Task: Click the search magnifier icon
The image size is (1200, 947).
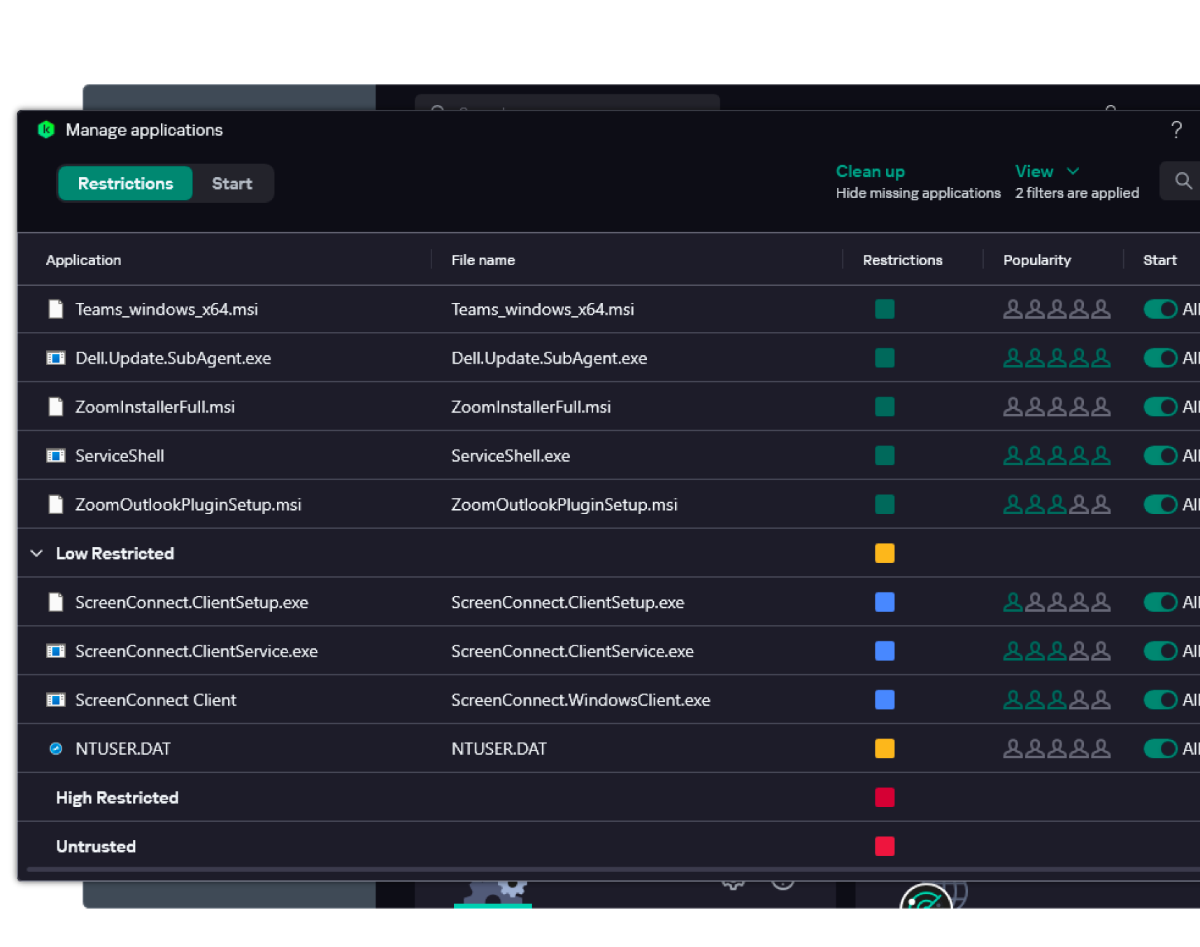Action: pyautogui.click(x=1183, y=181)
